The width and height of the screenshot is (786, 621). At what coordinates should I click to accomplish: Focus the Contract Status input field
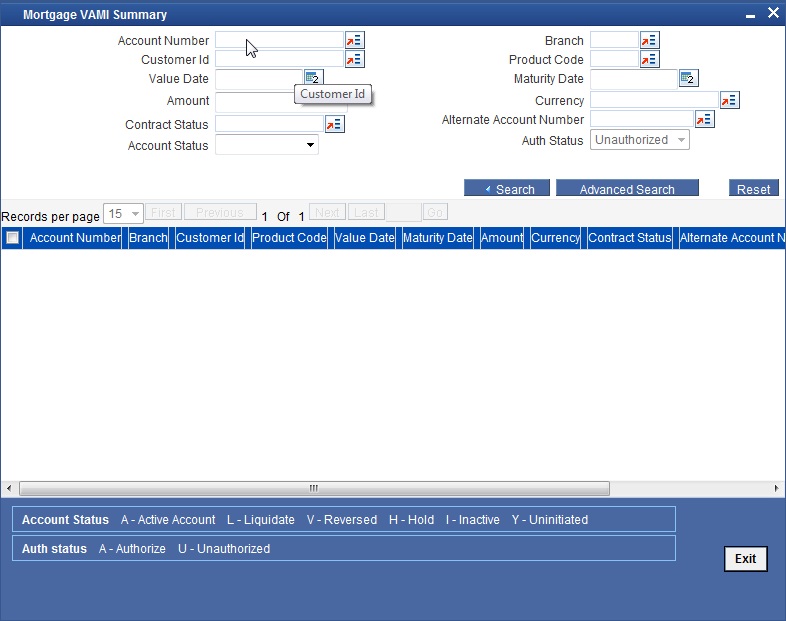269,124
